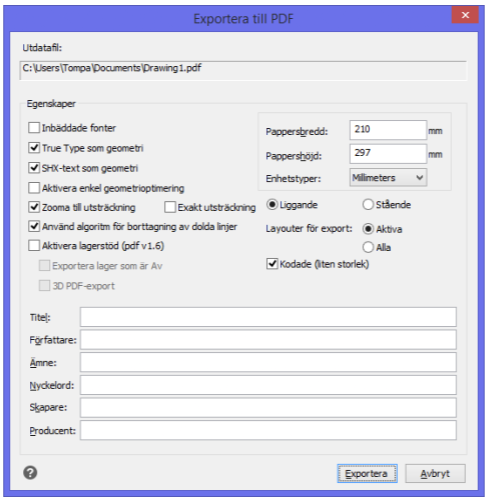Enable Aktivera lagerstöd (pdf v1.6)
The width and height of the screenshot is (487, 498).
pyautogui.click(x=34, y=246)
